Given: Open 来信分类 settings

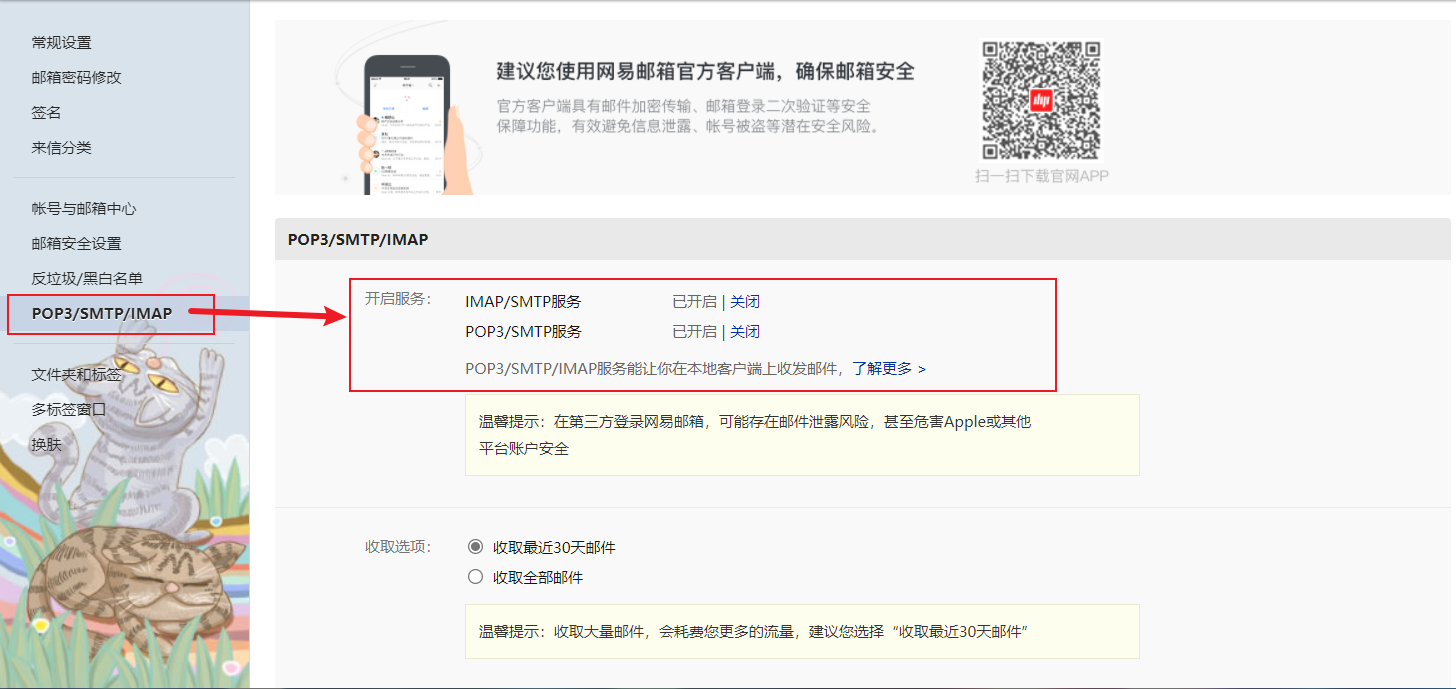Looking at the screenshot, I should coord(61,147).
